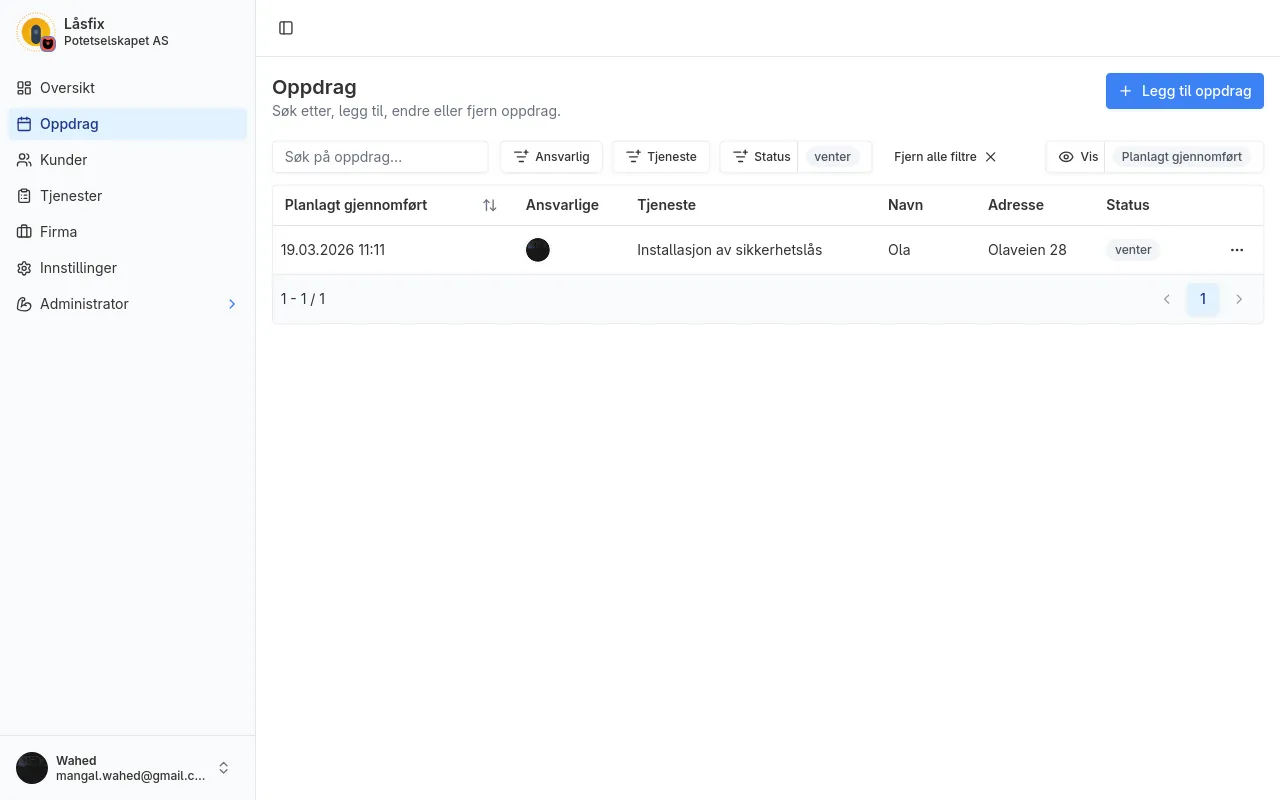The width and height of the screenshot is (1280, 801).
Task: Click Wahed's profile avatar
Action: [x=32, y=768]
